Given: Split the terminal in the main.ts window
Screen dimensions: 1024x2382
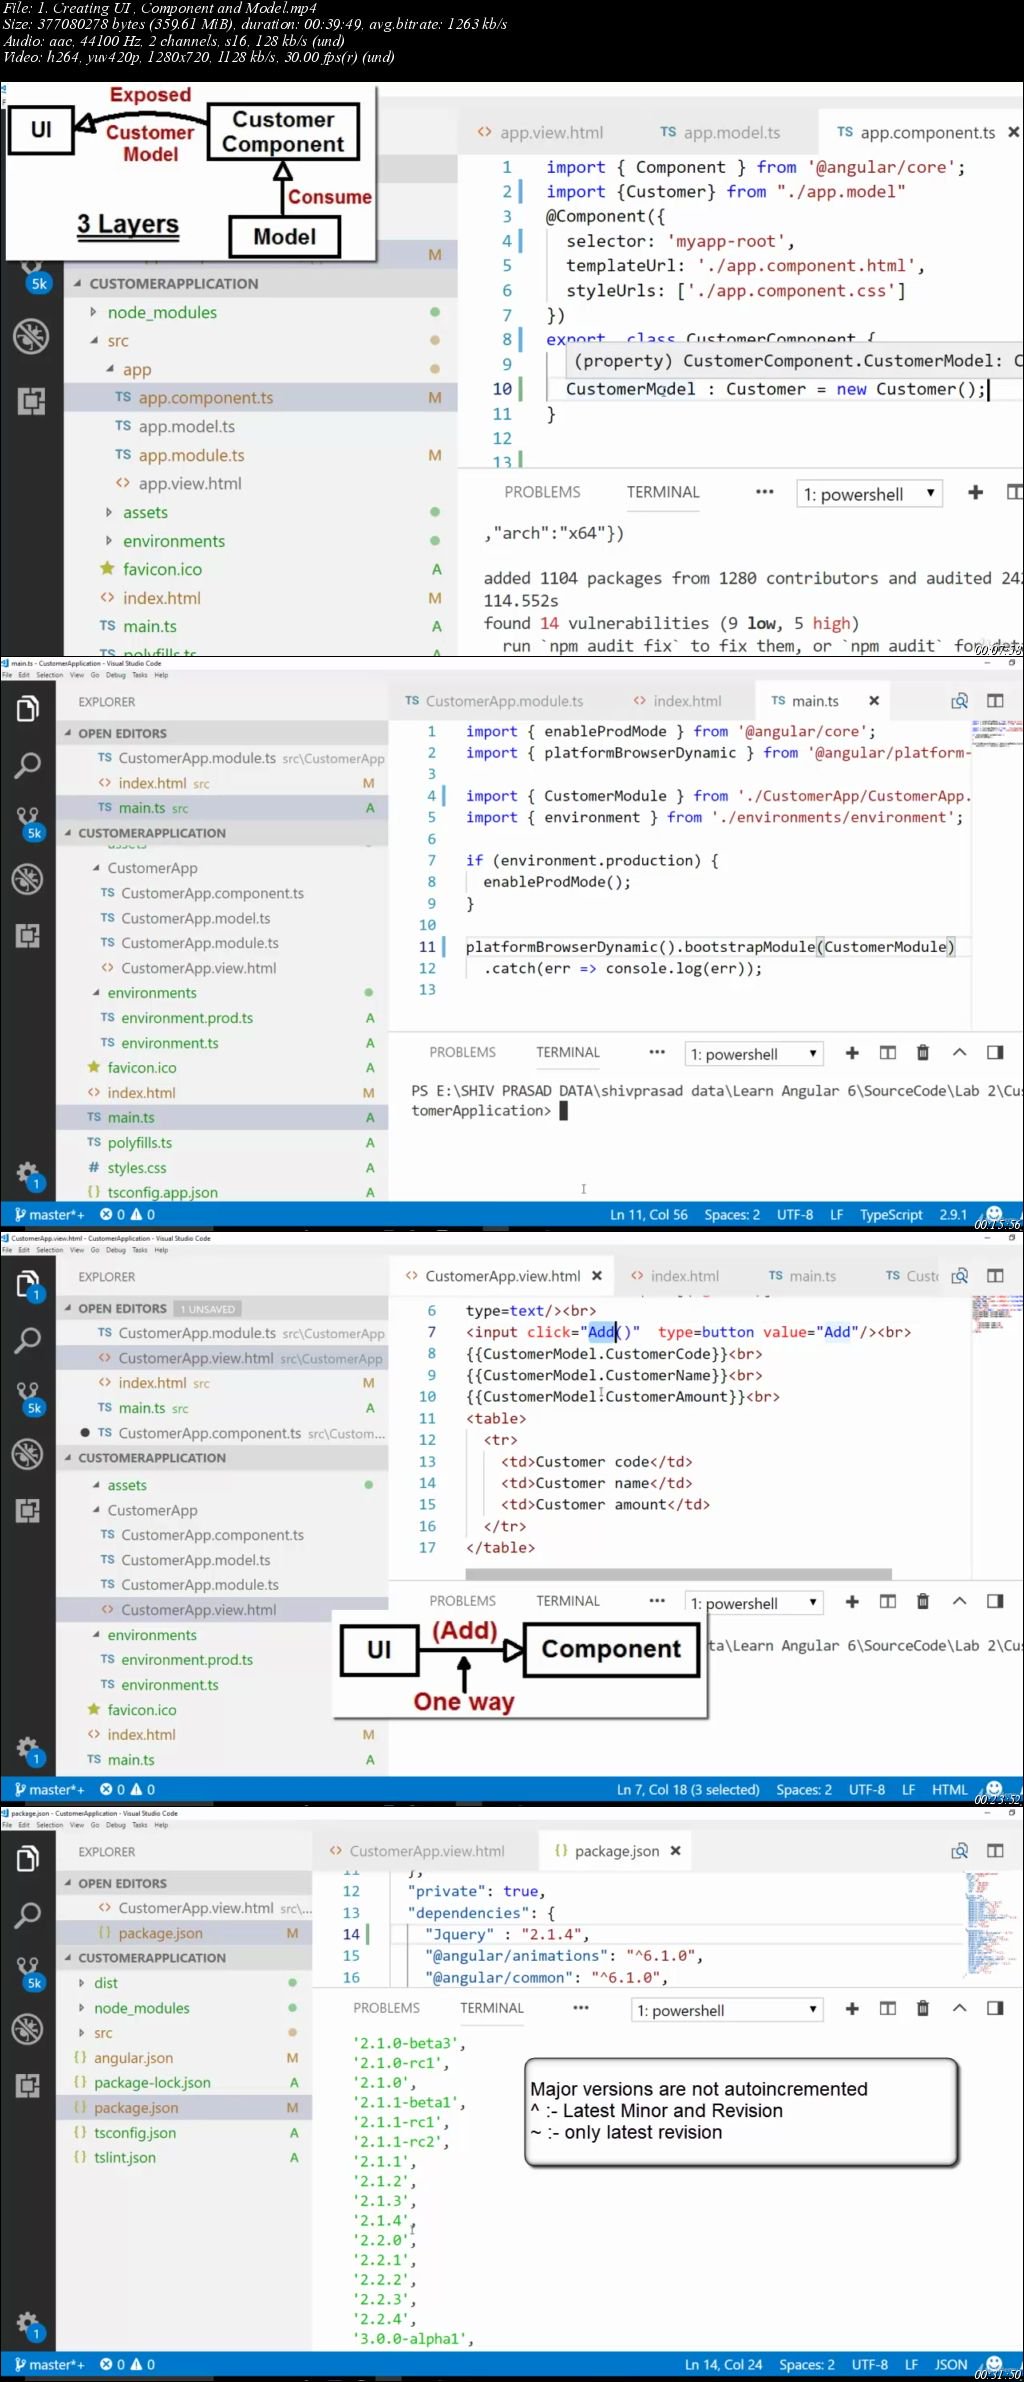Looking at the screenshot, I should coord(887,1052).
